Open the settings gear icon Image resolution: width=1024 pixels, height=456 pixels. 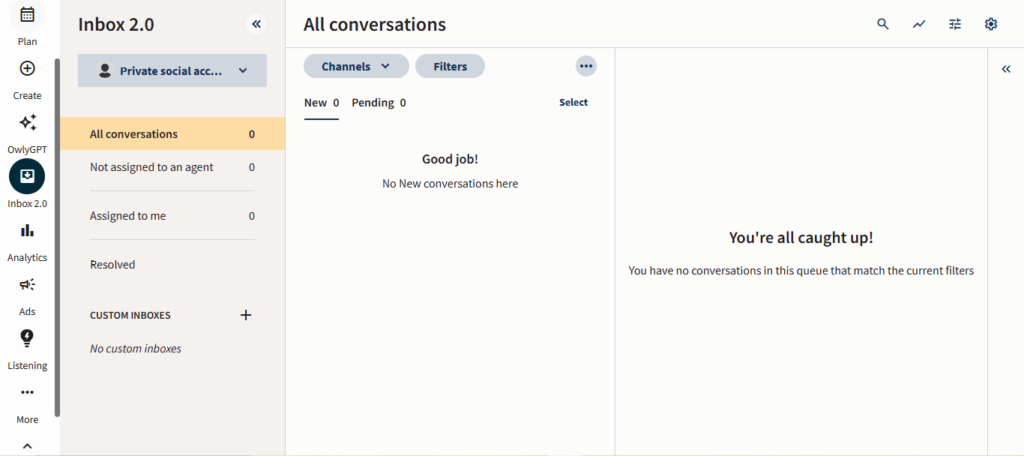click(x=991, y=24)
